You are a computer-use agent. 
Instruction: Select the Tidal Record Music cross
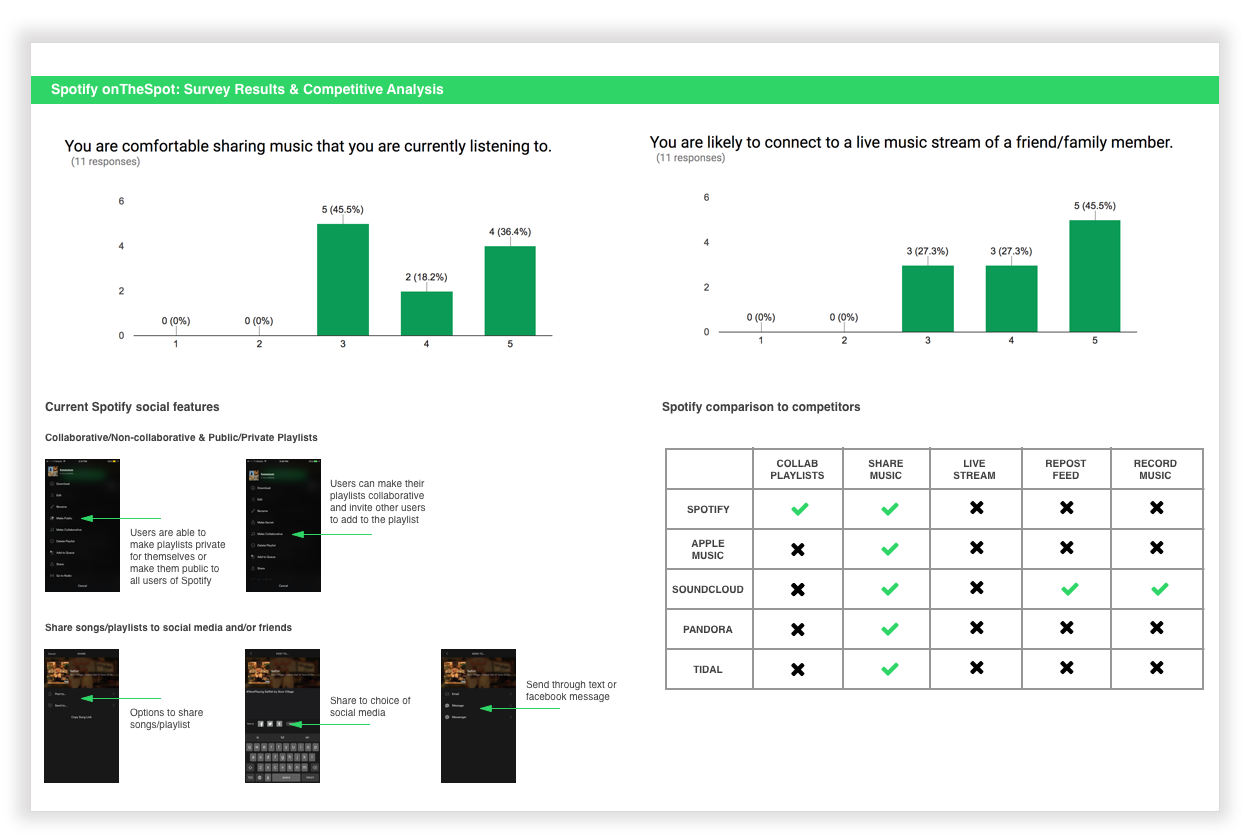(x=1157, y=668)
